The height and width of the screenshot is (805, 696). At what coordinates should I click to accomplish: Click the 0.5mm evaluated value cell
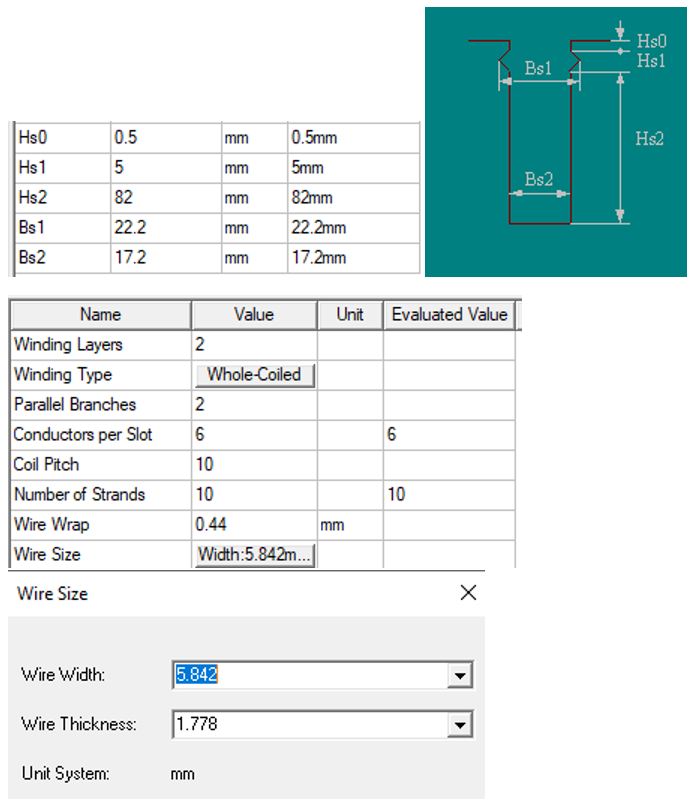point(354,138)
